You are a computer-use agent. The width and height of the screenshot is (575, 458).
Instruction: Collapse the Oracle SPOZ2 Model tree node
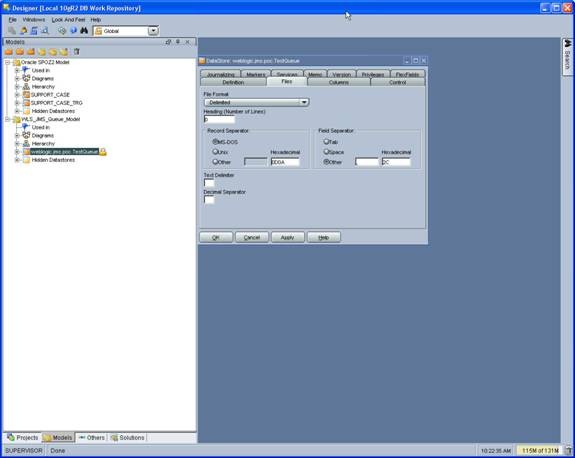(x=7, y=62)
